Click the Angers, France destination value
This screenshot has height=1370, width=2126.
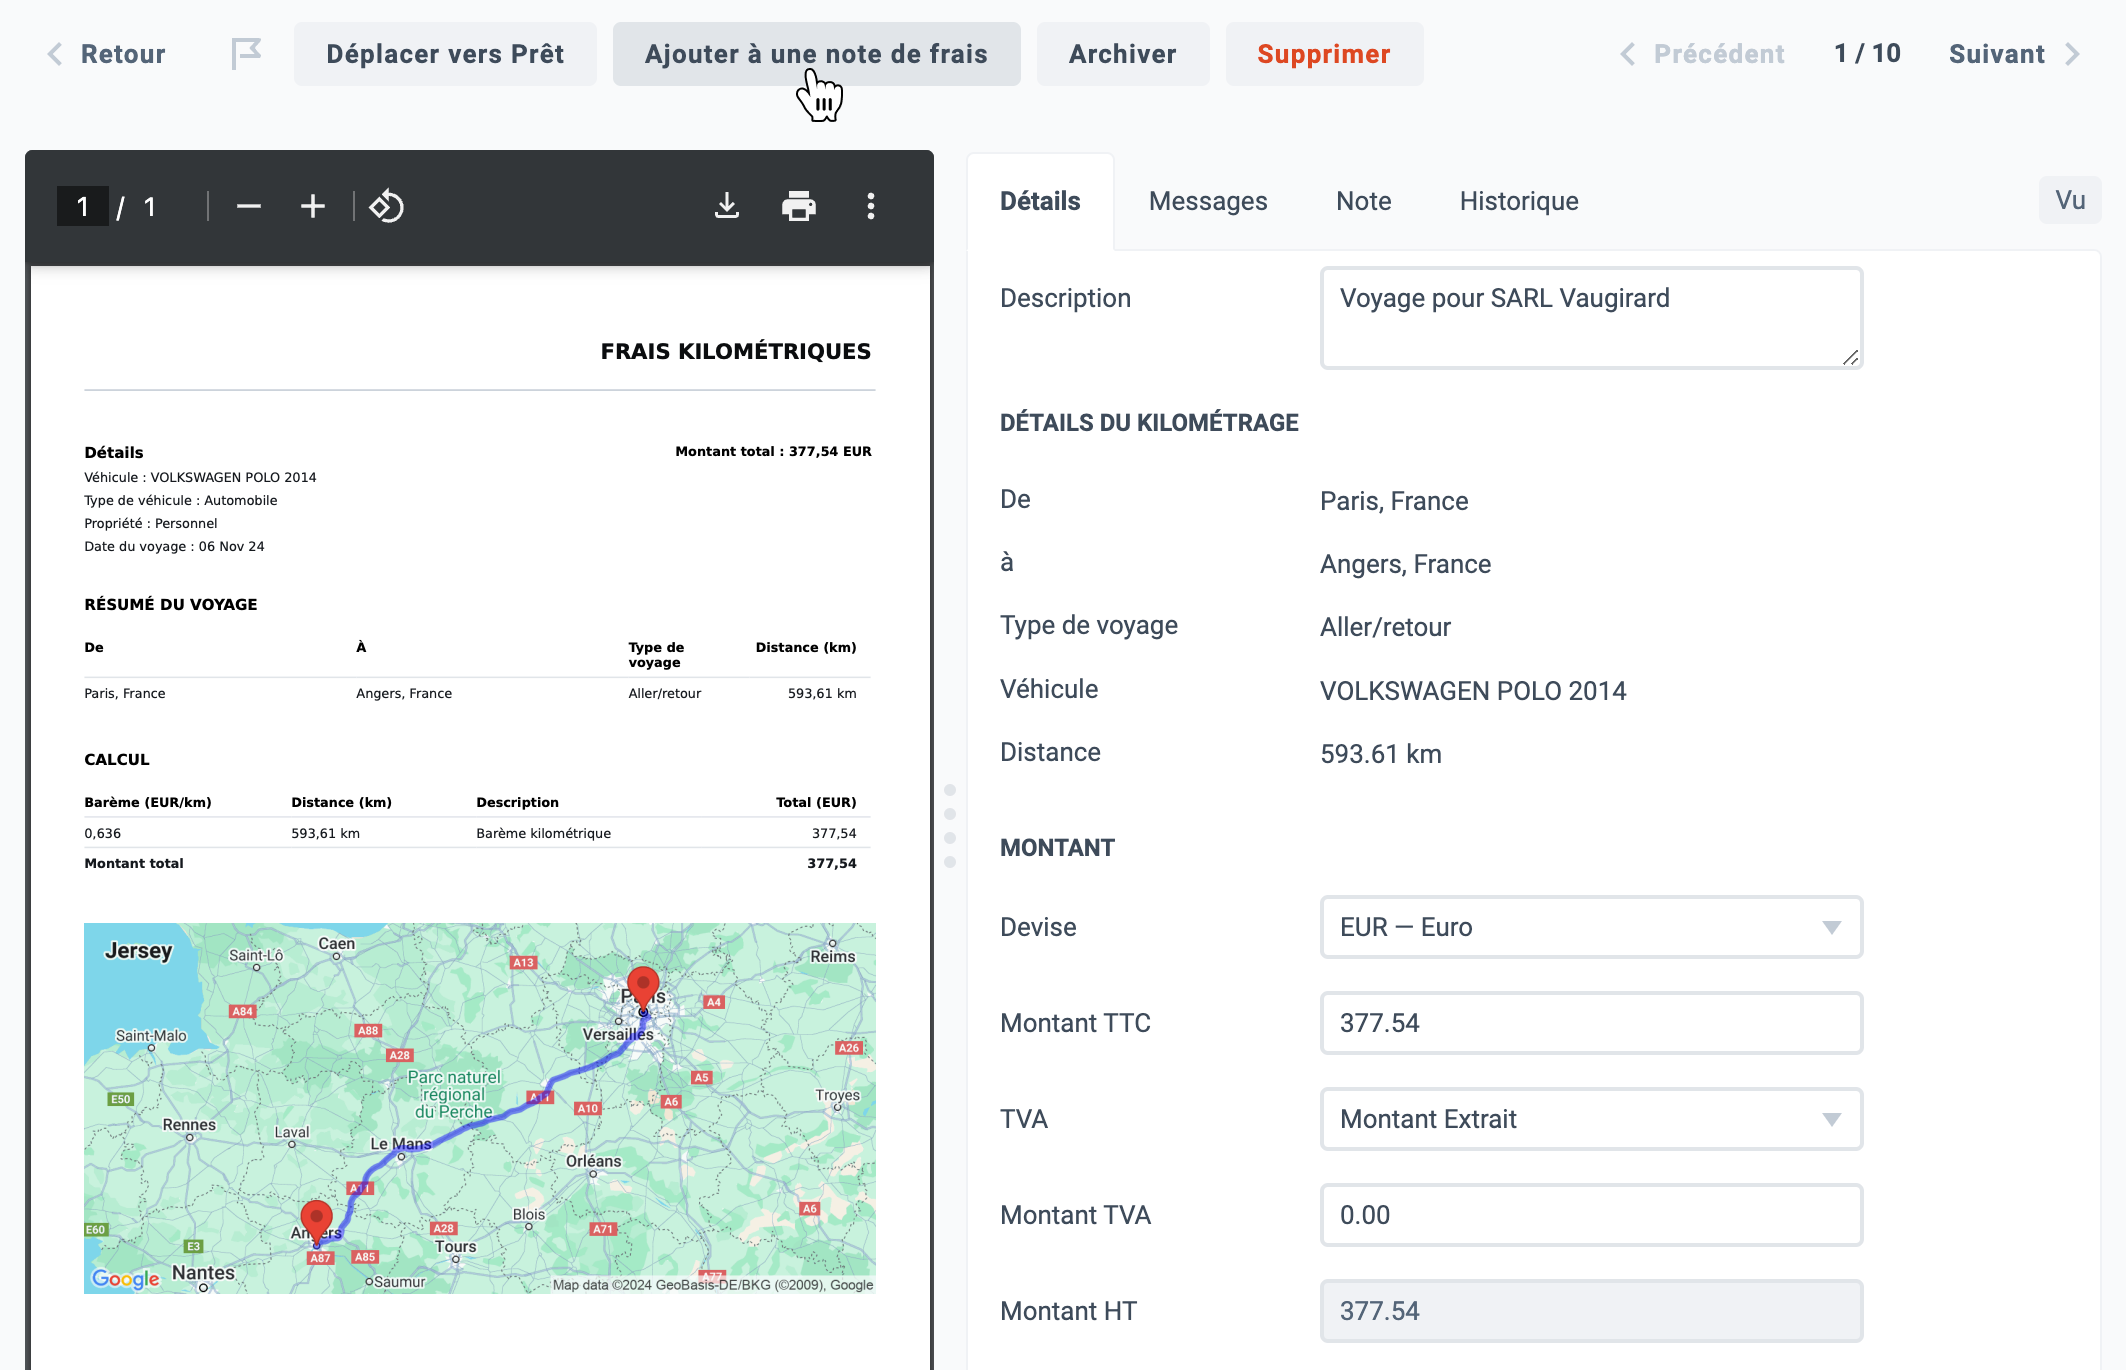coord(1405,564)
